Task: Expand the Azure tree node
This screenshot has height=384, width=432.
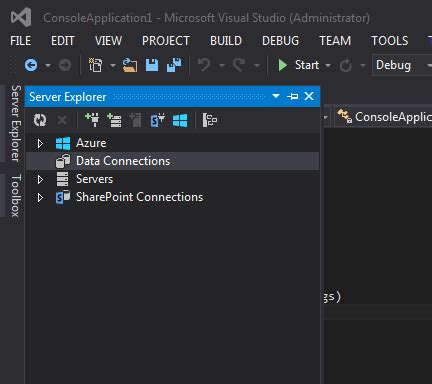Action: [x=40, y=143]
